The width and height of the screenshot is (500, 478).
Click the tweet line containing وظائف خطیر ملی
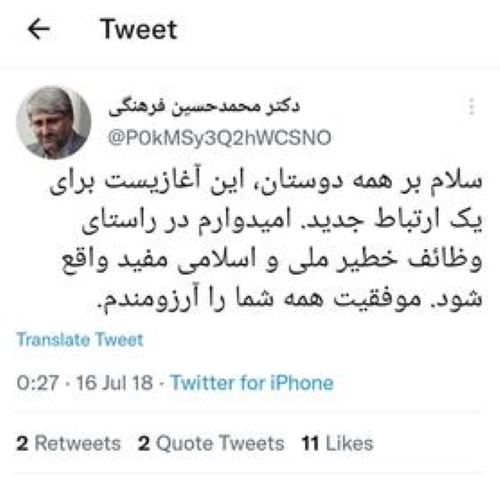coord(272,260)
